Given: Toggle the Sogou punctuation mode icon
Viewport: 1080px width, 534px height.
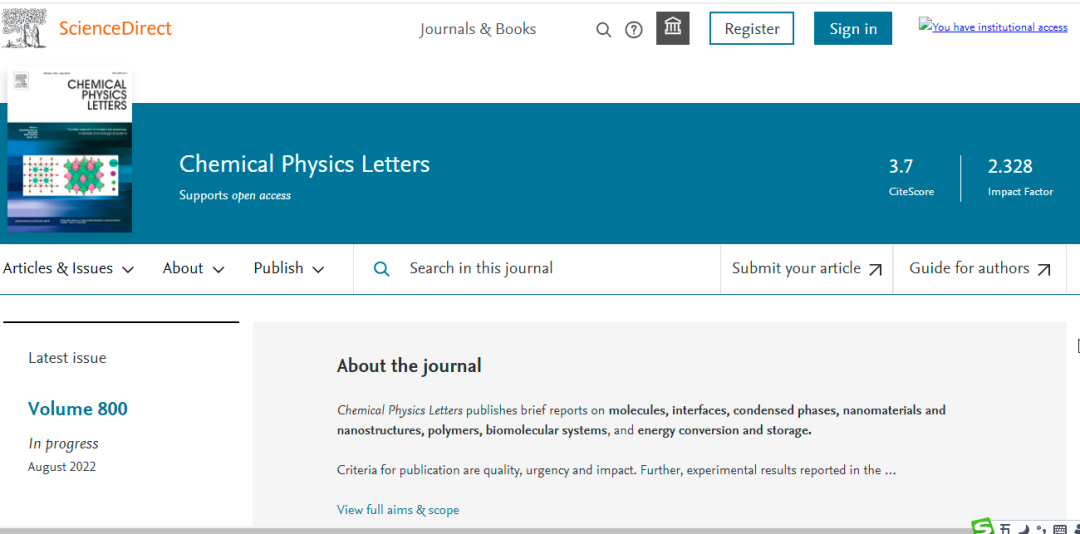Looking at the screenshot, I should (x=1041, y=529).
